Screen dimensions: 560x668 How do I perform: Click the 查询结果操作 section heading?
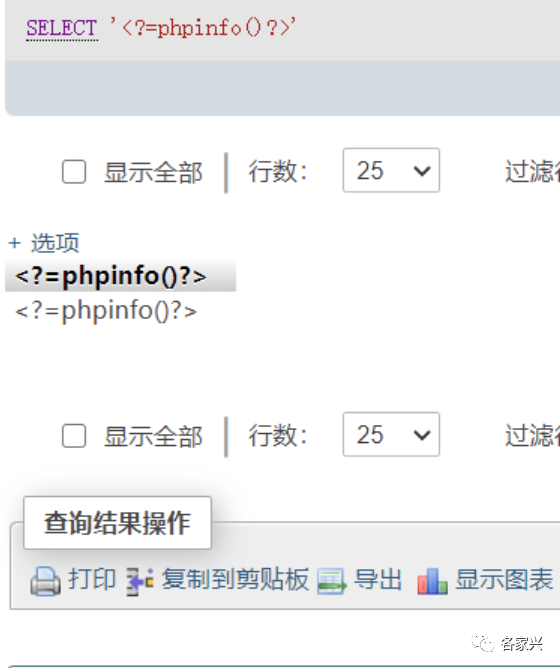coord(117,523)
